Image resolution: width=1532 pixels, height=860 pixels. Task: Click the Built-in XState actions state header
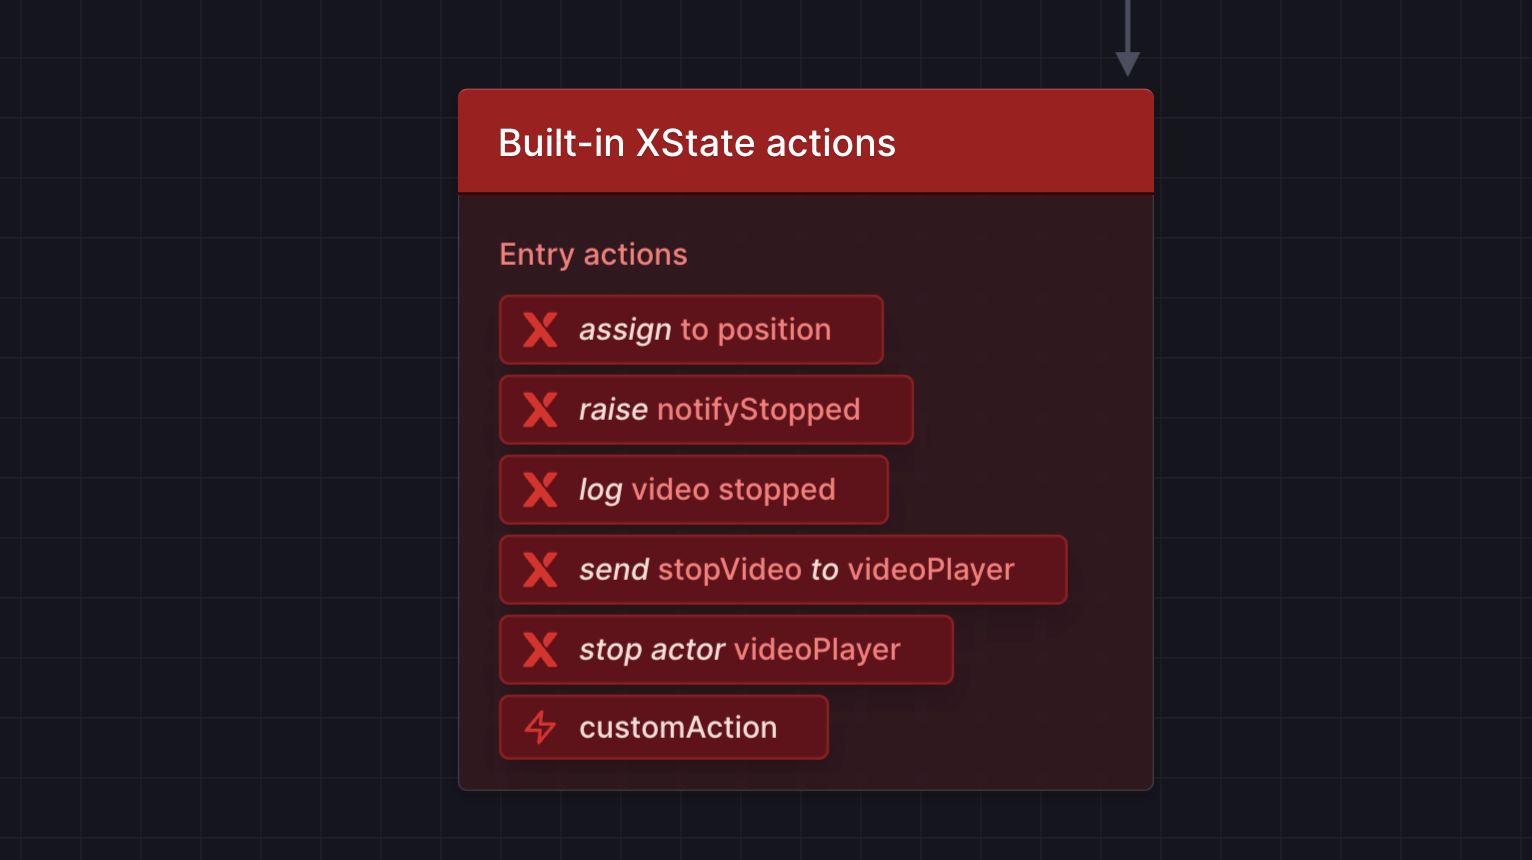click(x=806, y=141)
